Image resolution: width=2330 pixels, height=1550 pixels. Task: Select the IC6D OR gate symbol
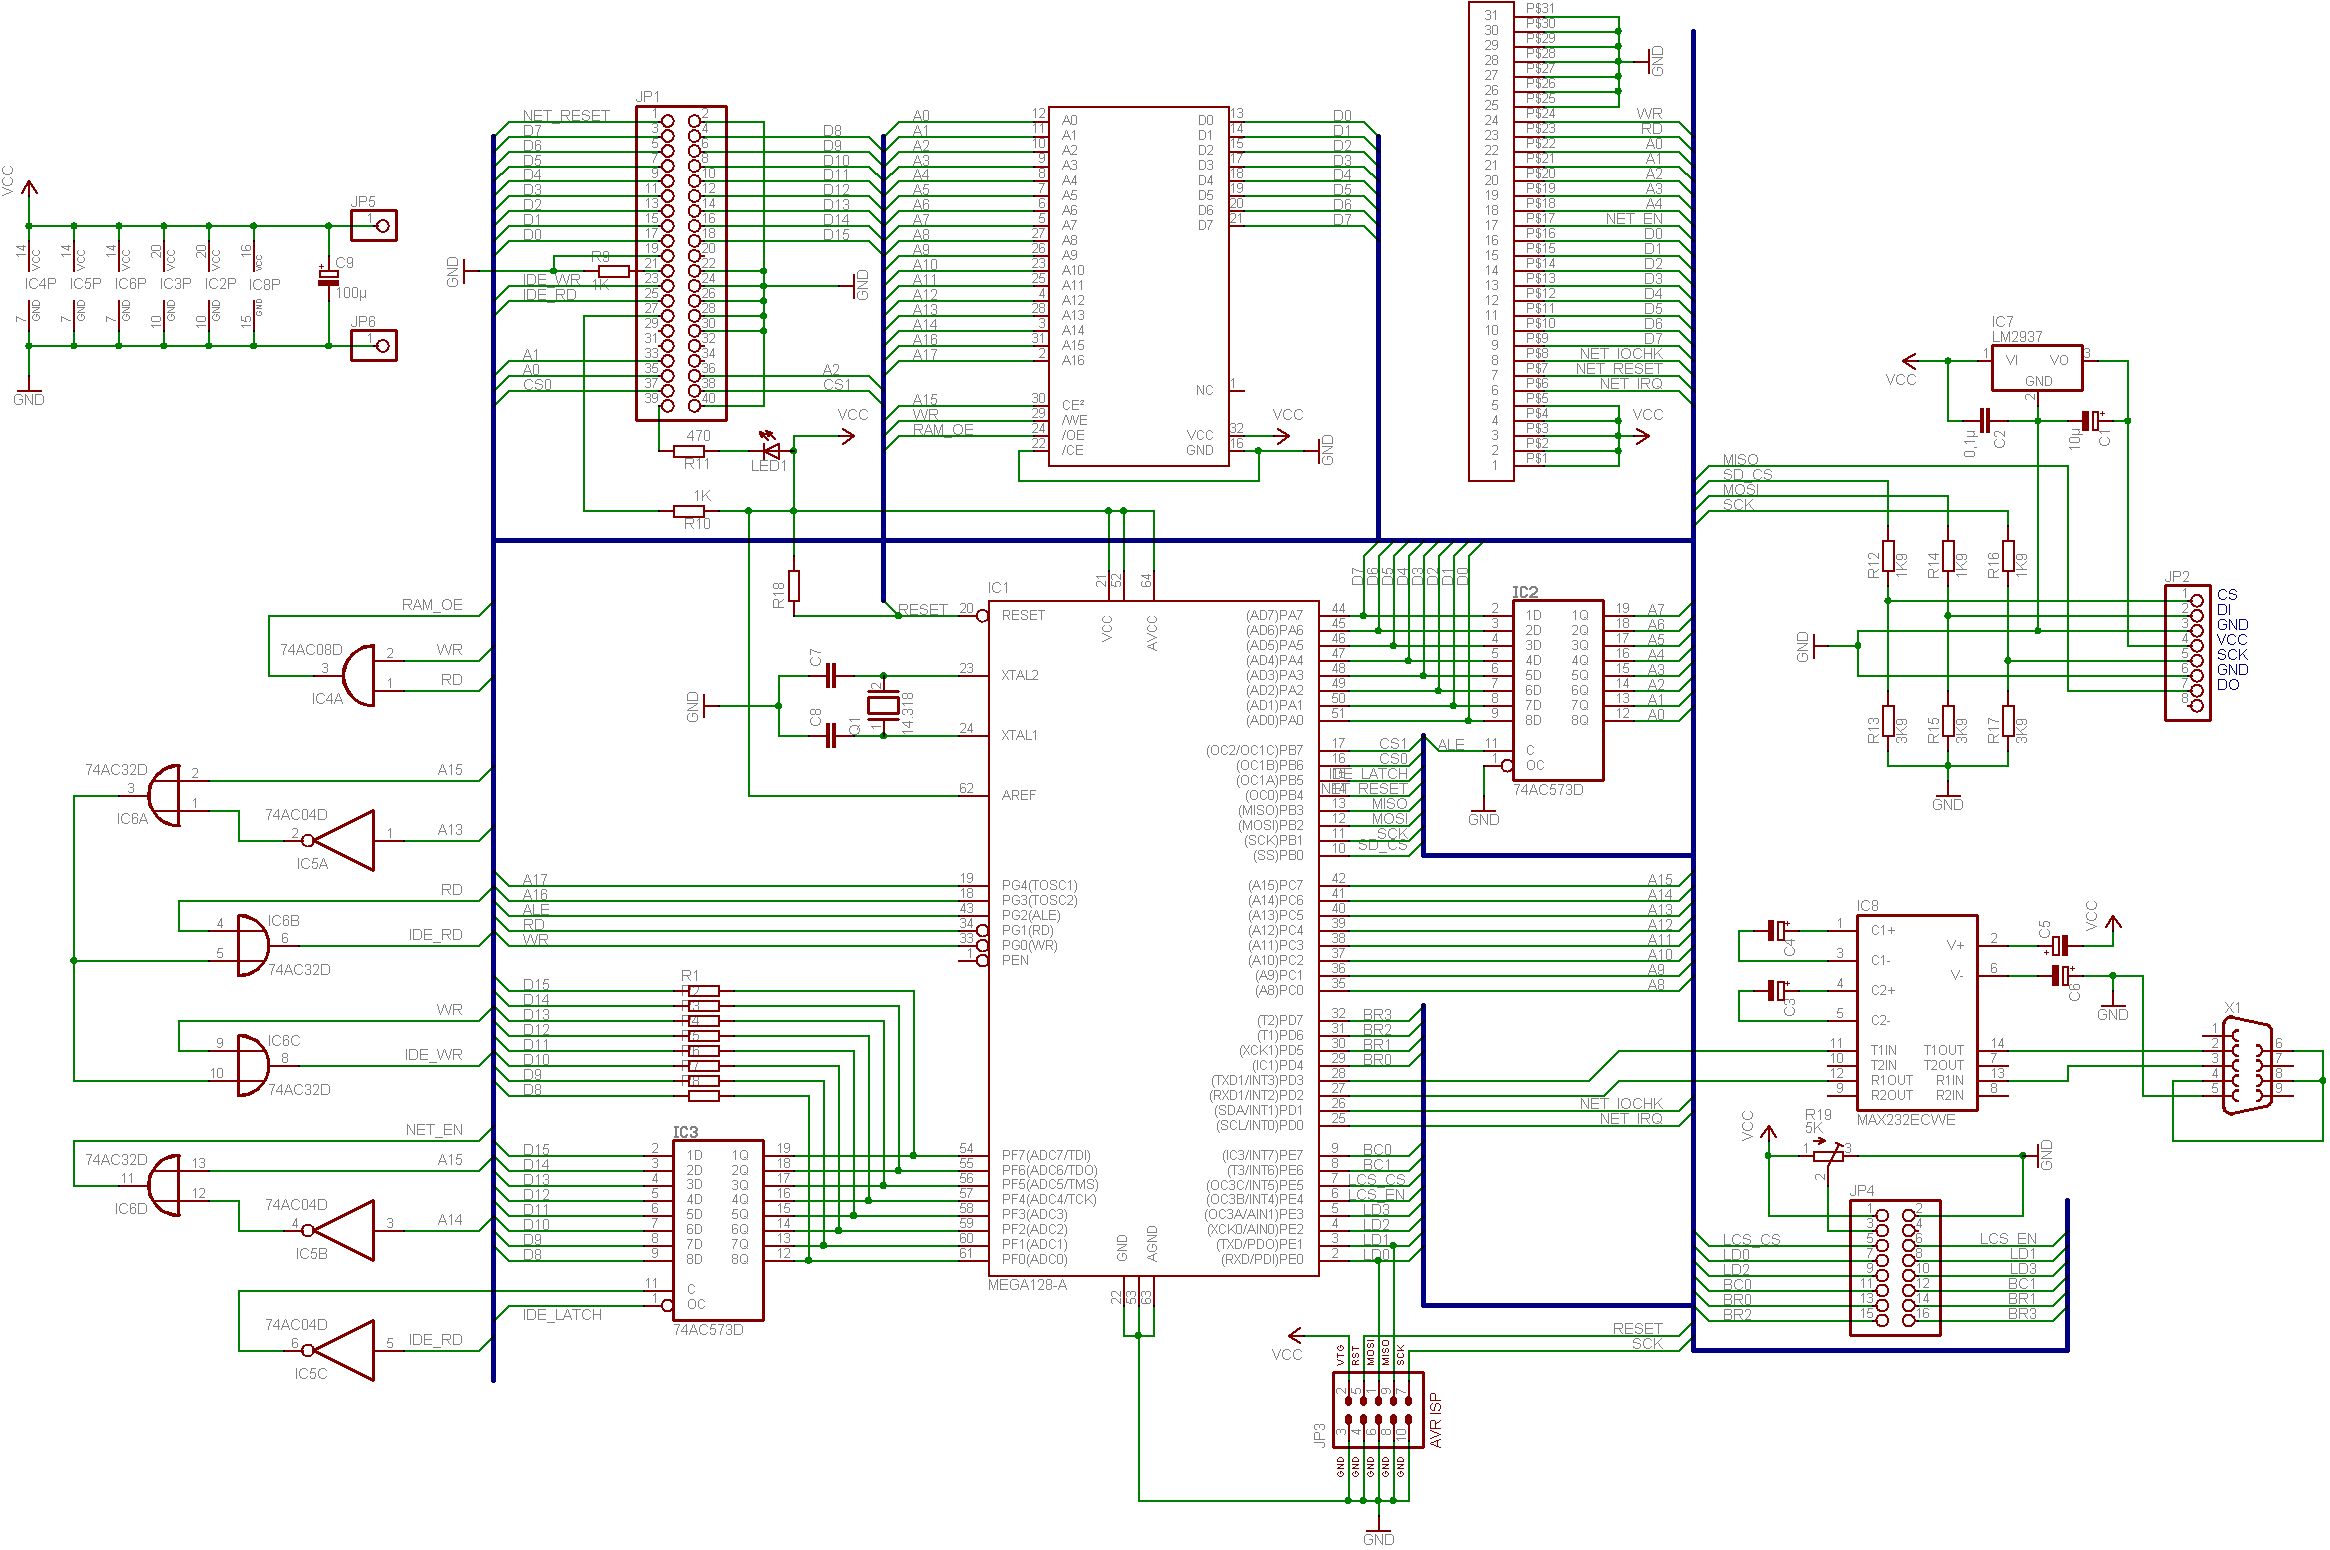point(165,1185)
